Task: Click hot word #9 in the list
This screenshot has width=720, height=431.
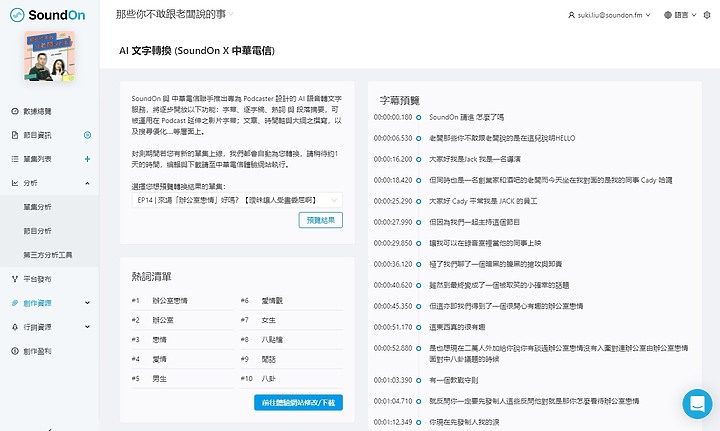Action: coord(269,359)
